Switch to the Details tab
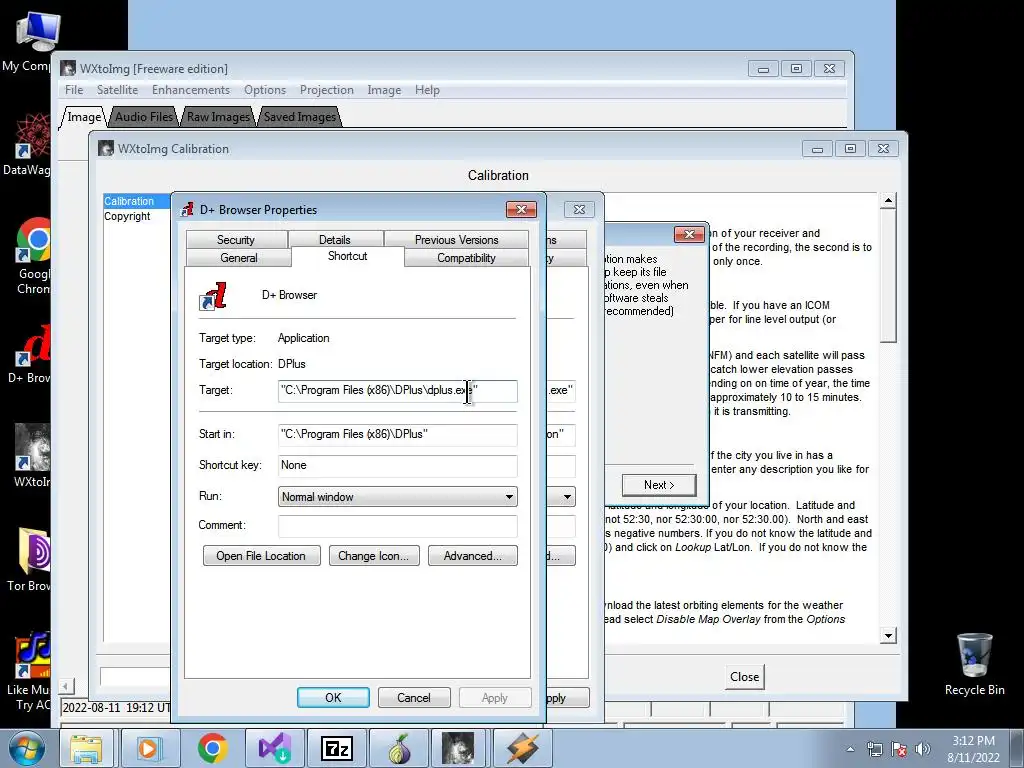This screenshot has width=1024, height=768. coord(334,240)
